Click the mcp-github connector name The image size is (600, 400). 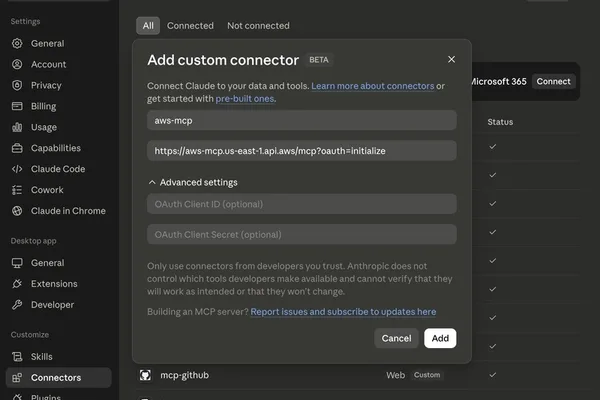184,375
